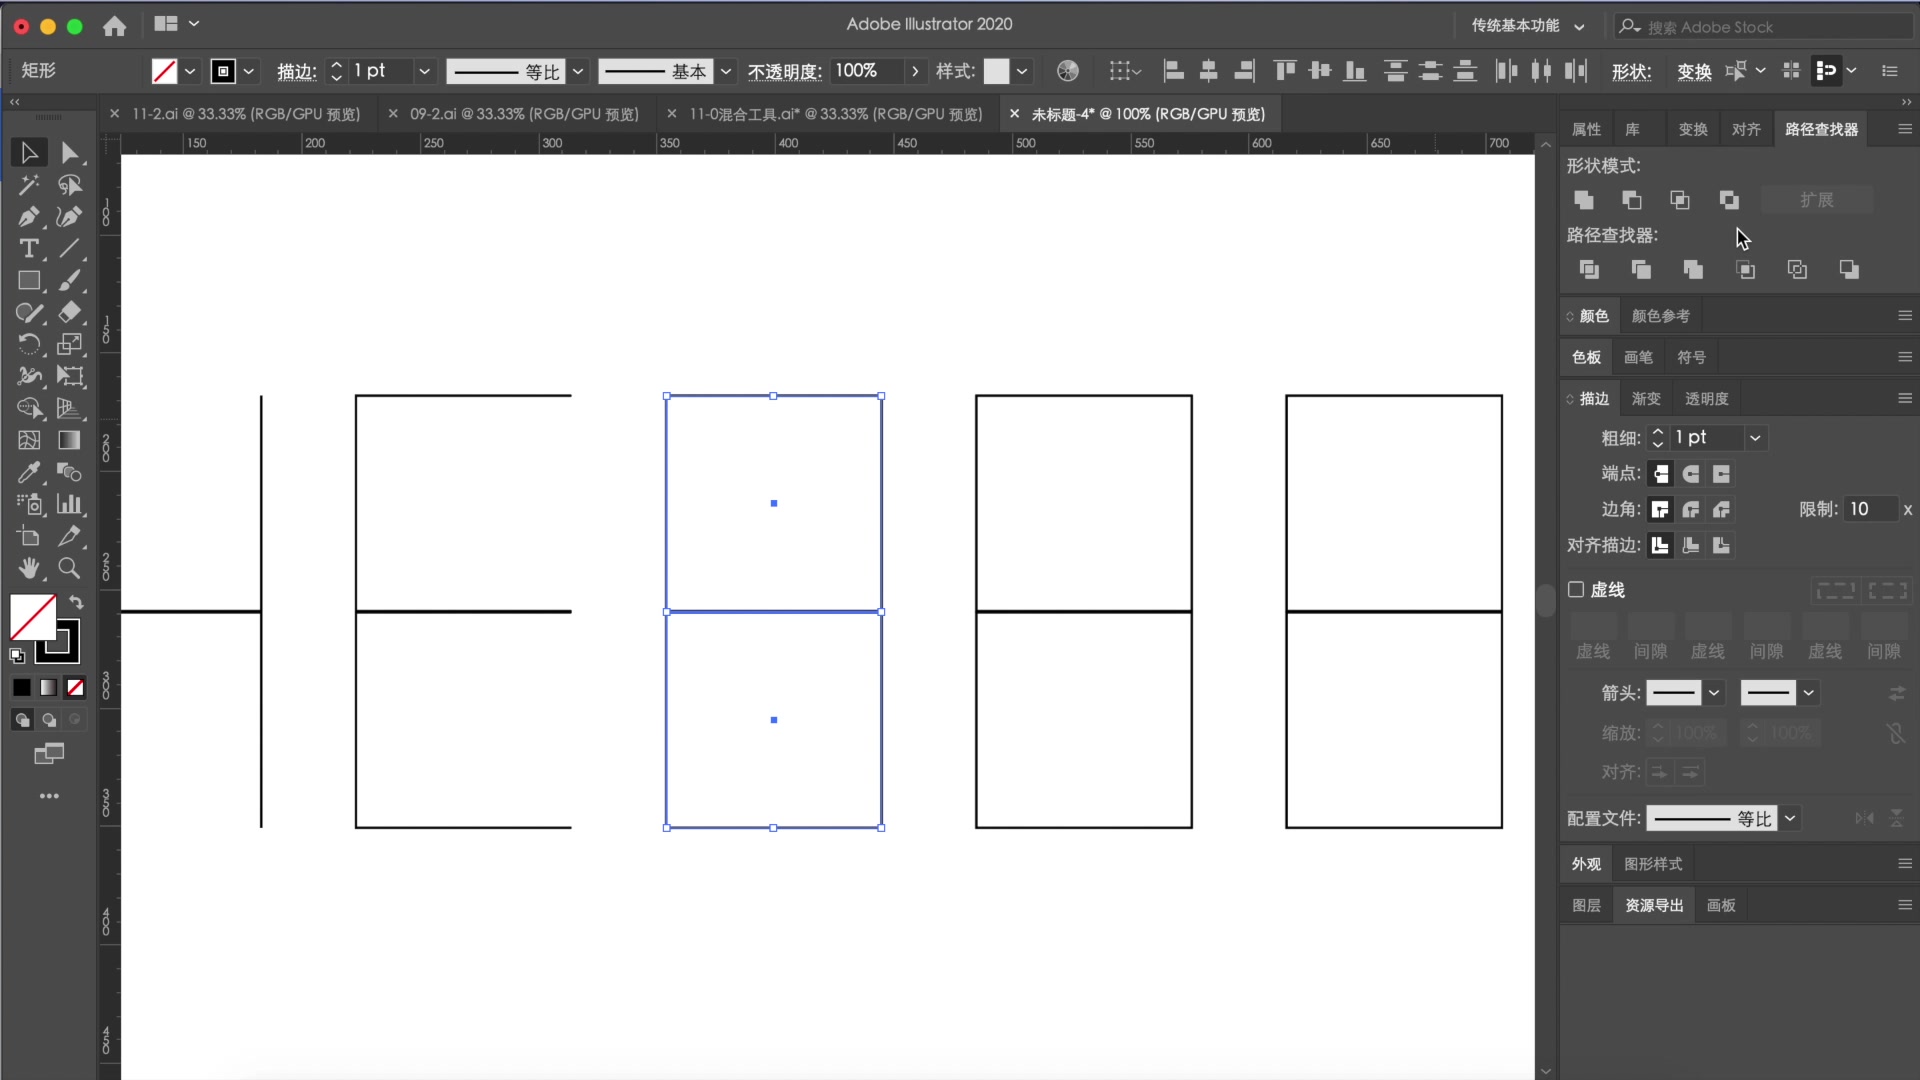Click the Unite shape mode icon
The image size is (1920, 1080).
click(x=1584, y=200)
